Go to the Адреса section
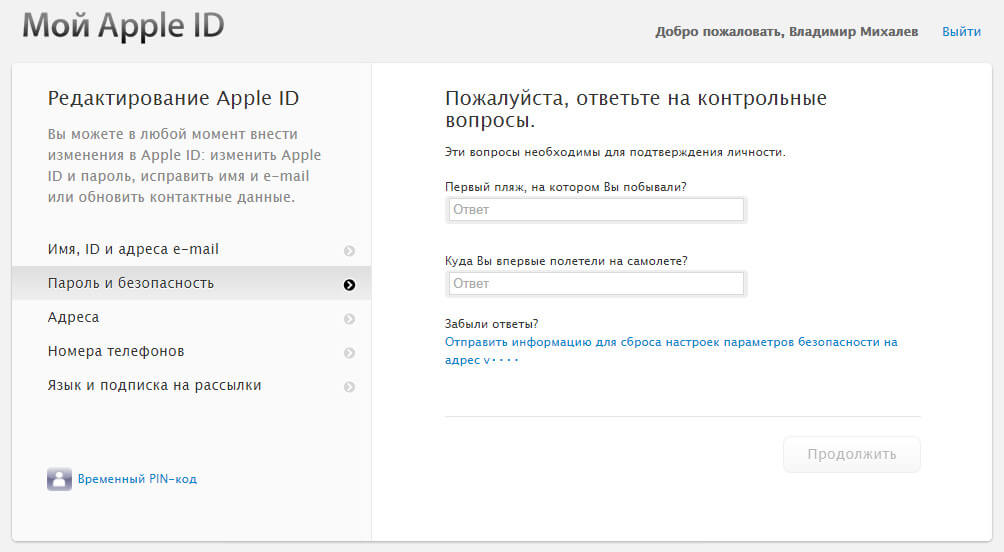This screenshot has width=1004, height=552. (x=74, y=317)
